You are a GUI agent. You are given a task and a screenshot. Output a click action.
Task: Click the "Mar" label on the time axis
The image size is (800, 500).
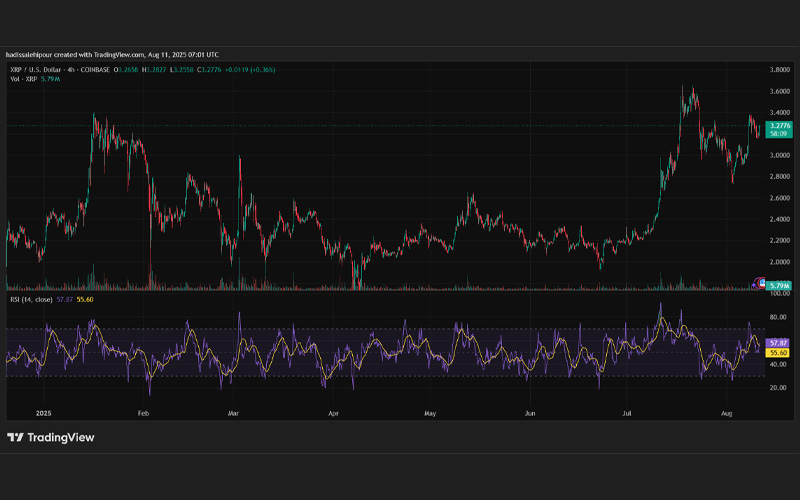coord(233,413)
